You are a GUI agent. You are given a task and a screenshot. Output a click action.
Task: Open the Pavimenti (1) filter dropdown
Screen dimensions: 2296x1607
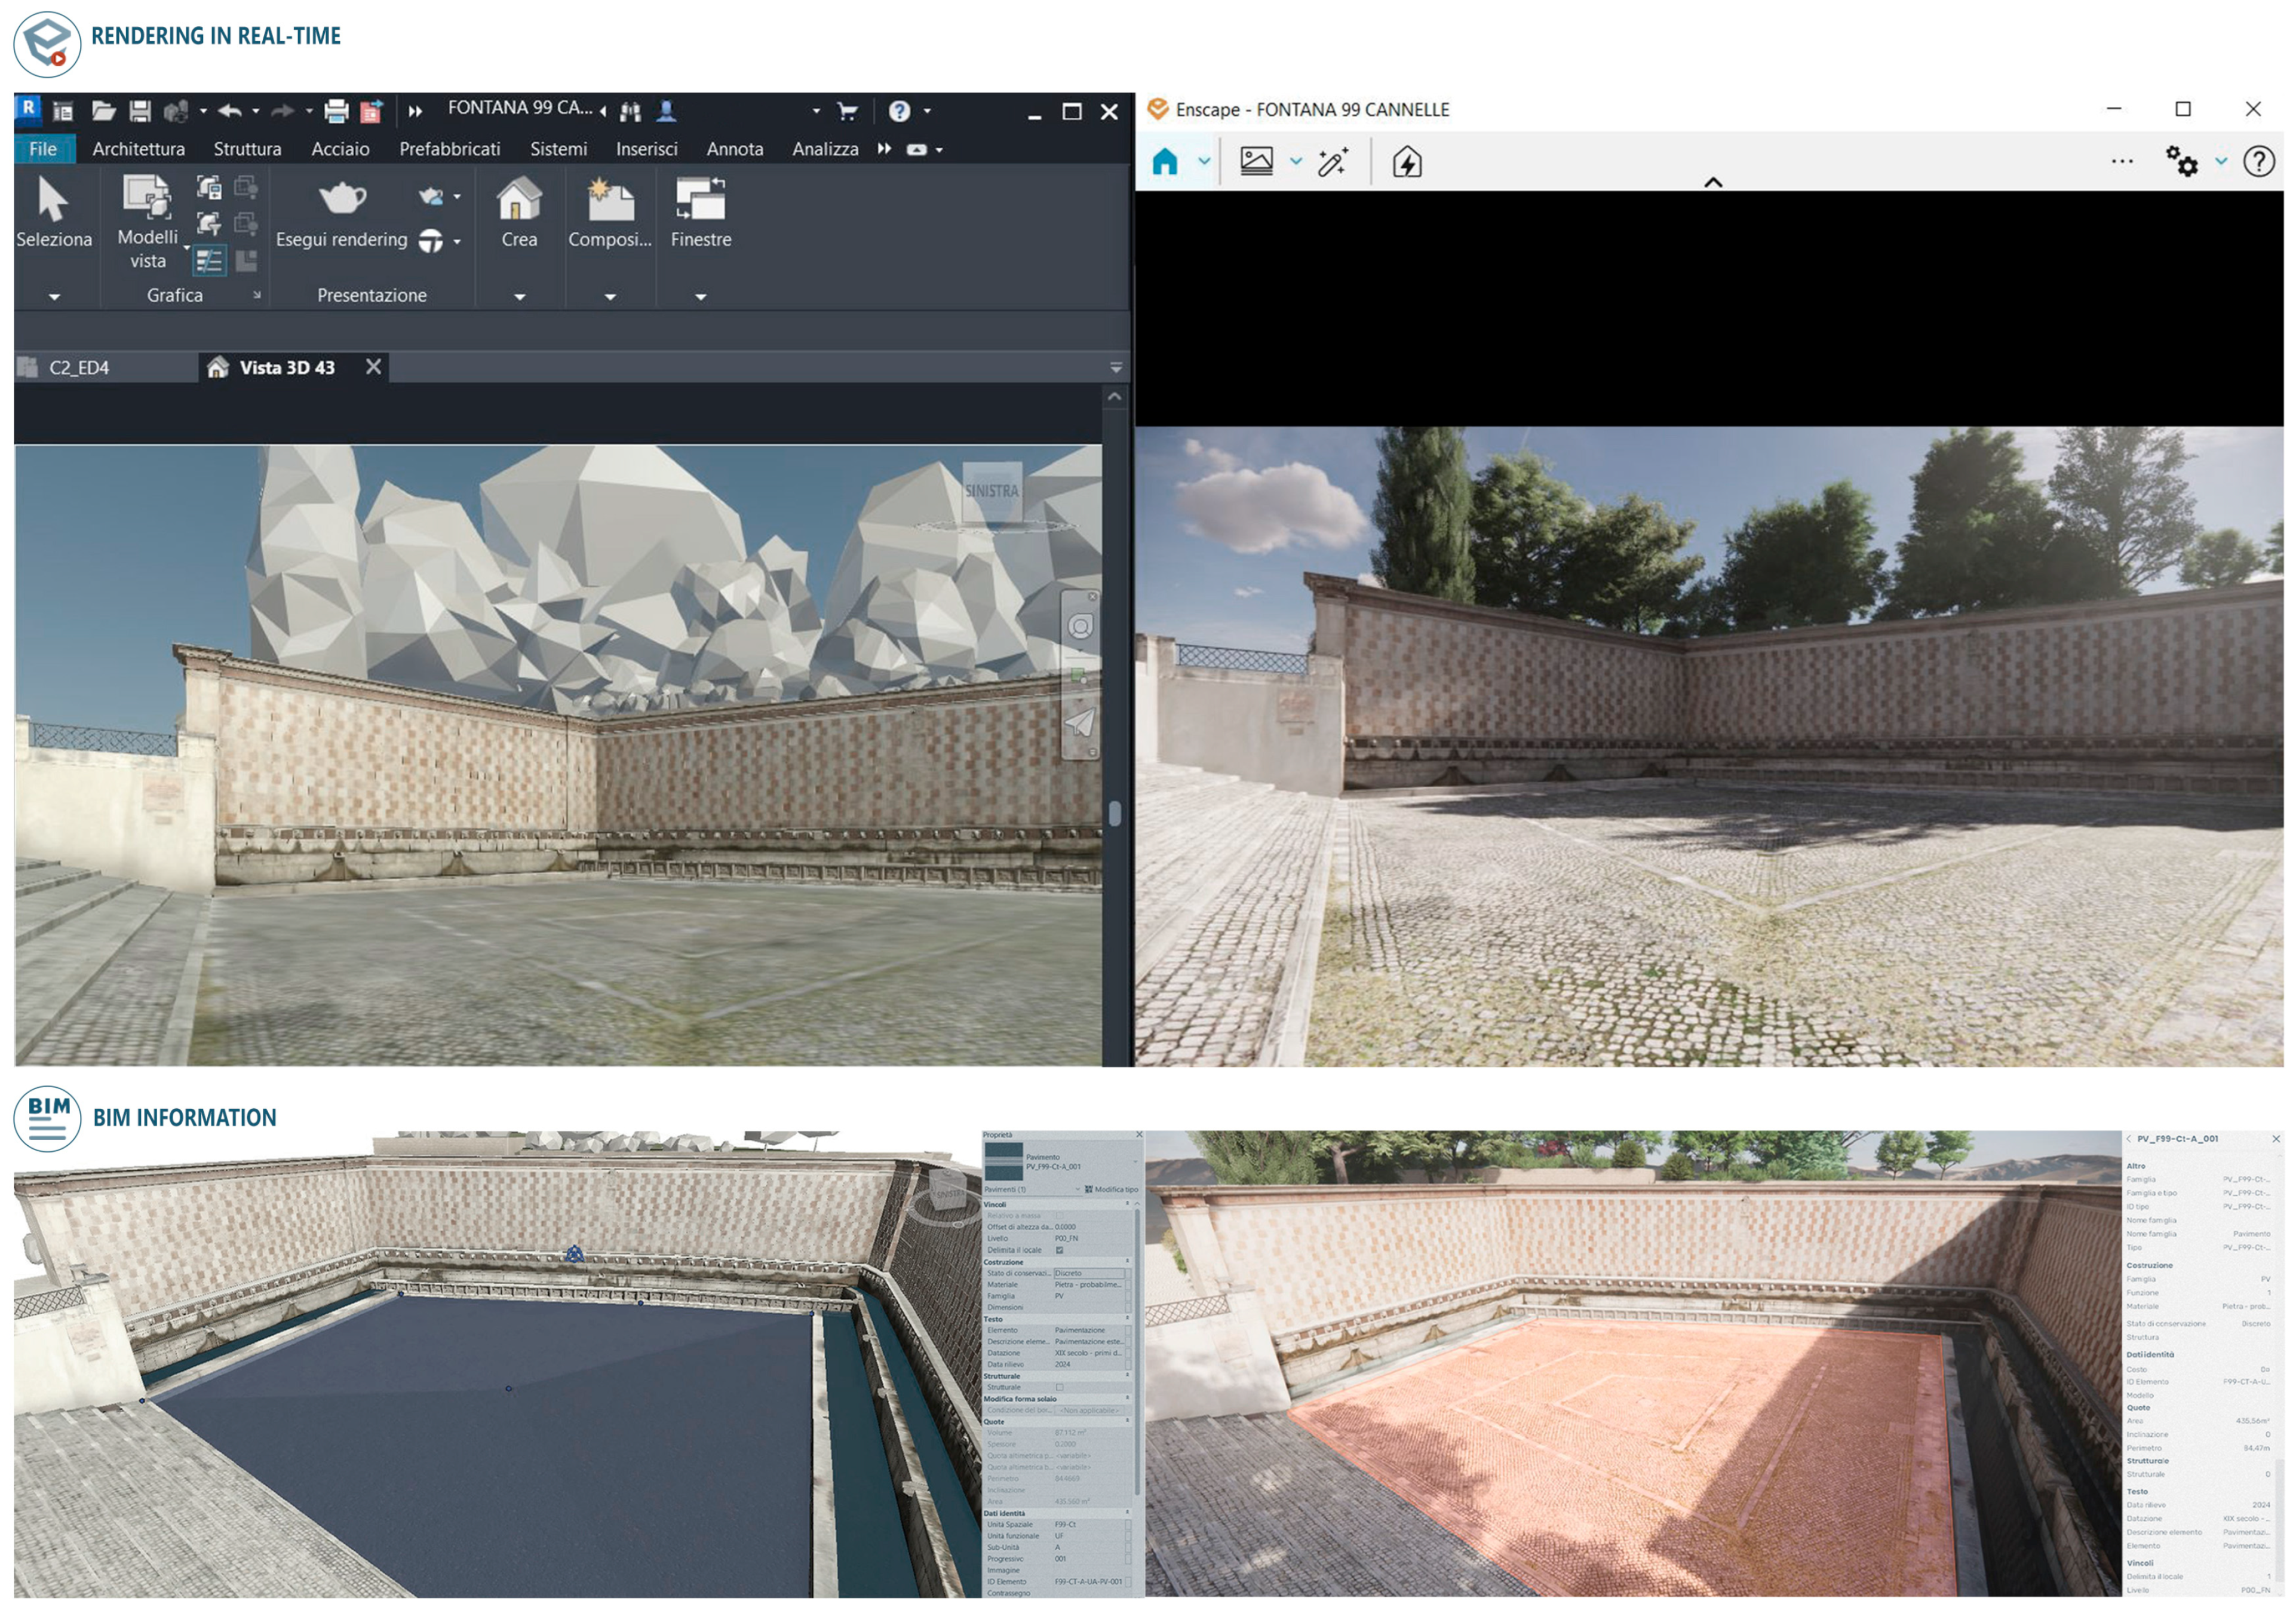click(1078, 1190)
